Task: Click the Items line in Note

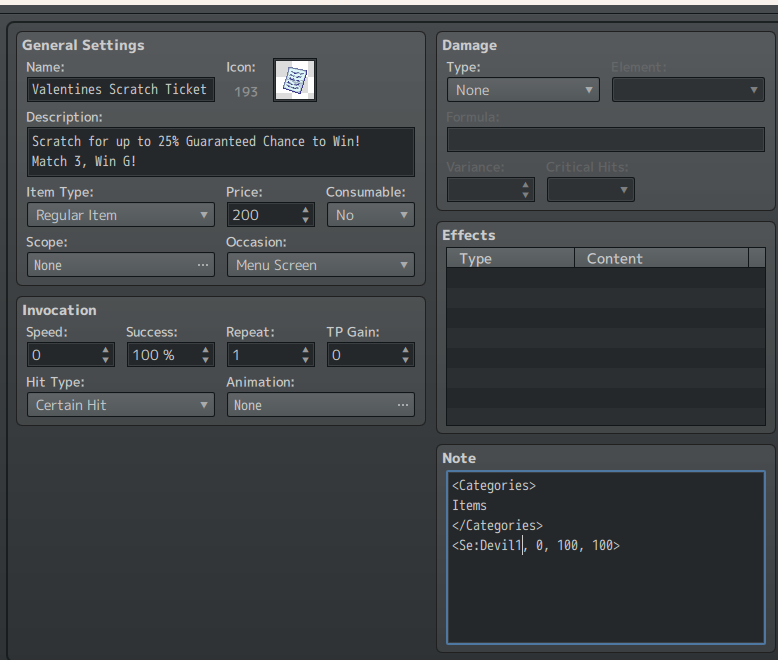Action: pyautogui.click(x=469, y=505)
